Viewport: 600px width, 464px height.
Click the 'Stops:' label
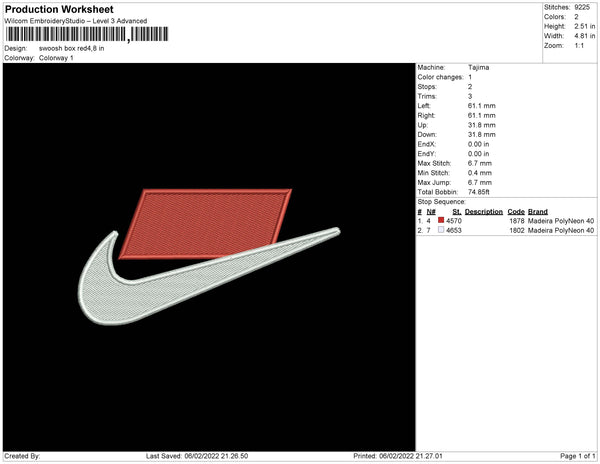(427, 87)
